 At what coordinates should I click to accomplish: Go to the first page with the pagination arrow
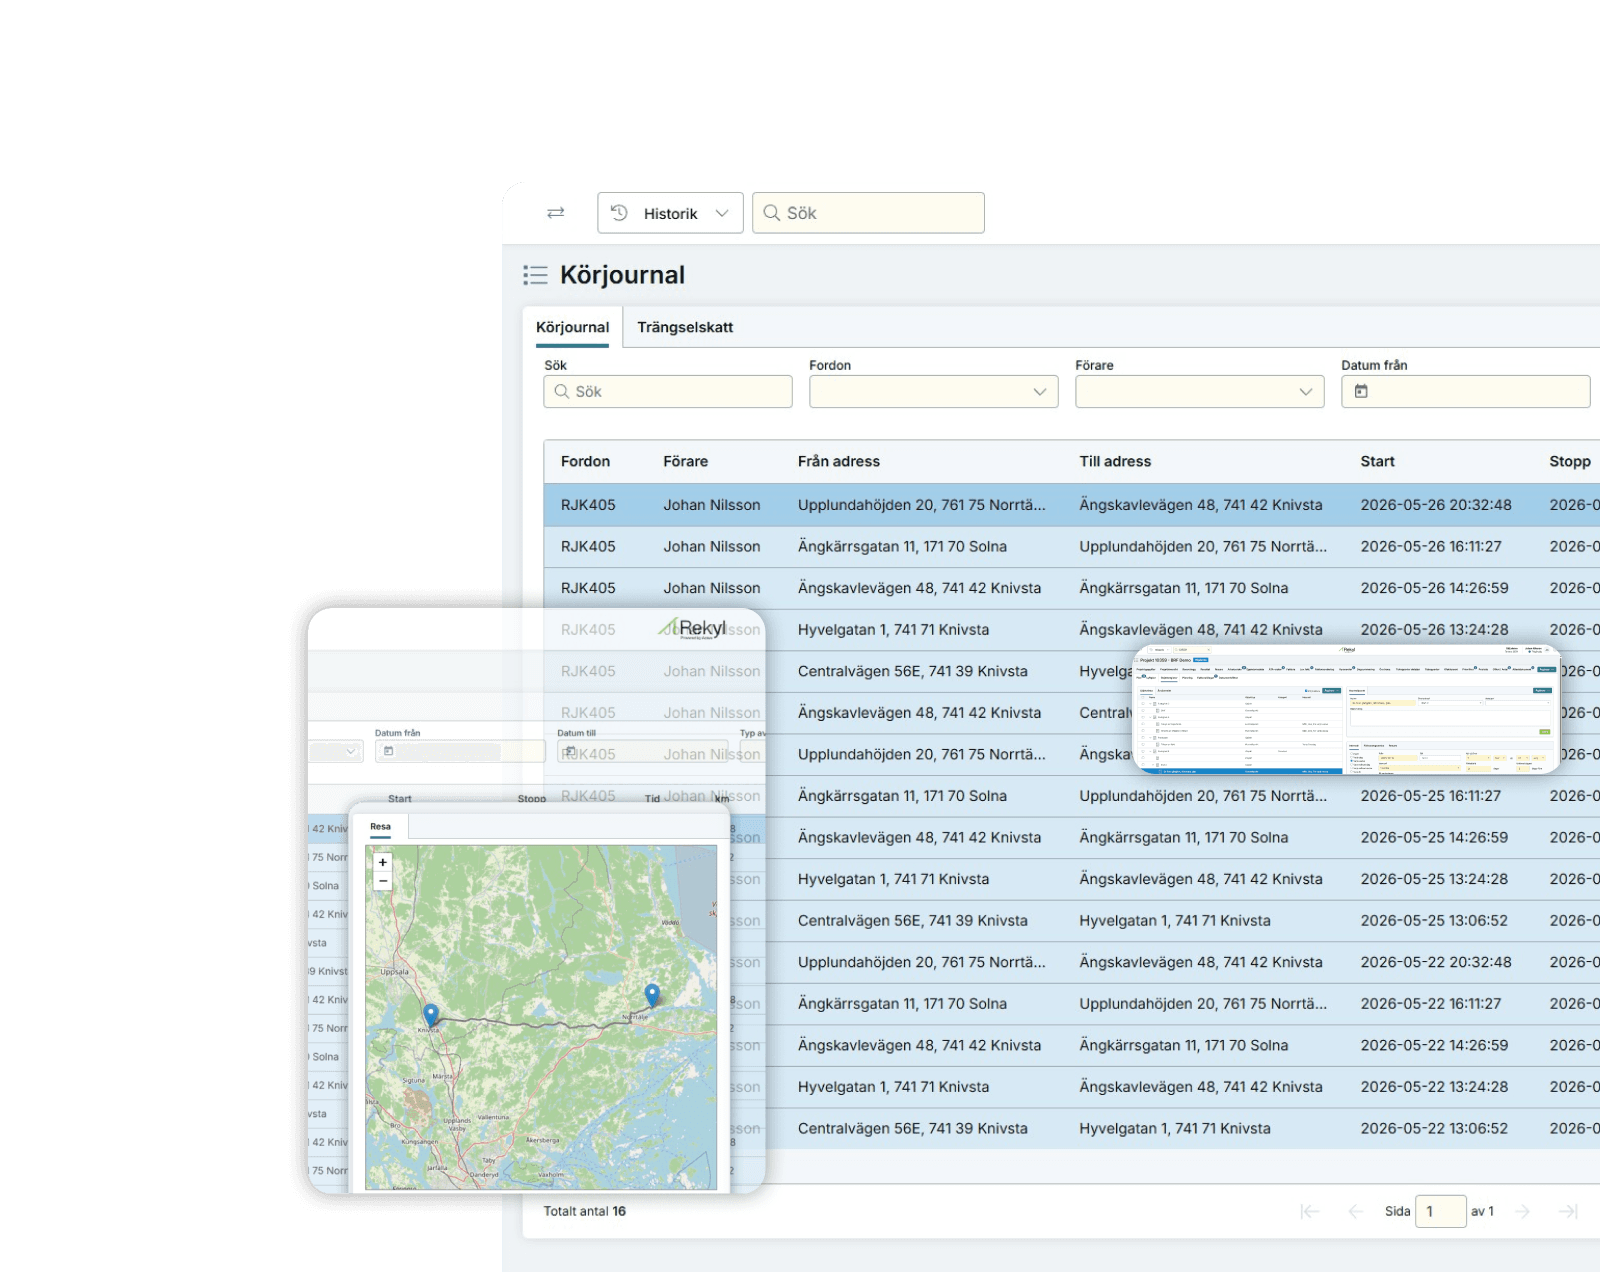[x=1309, y=1211]
